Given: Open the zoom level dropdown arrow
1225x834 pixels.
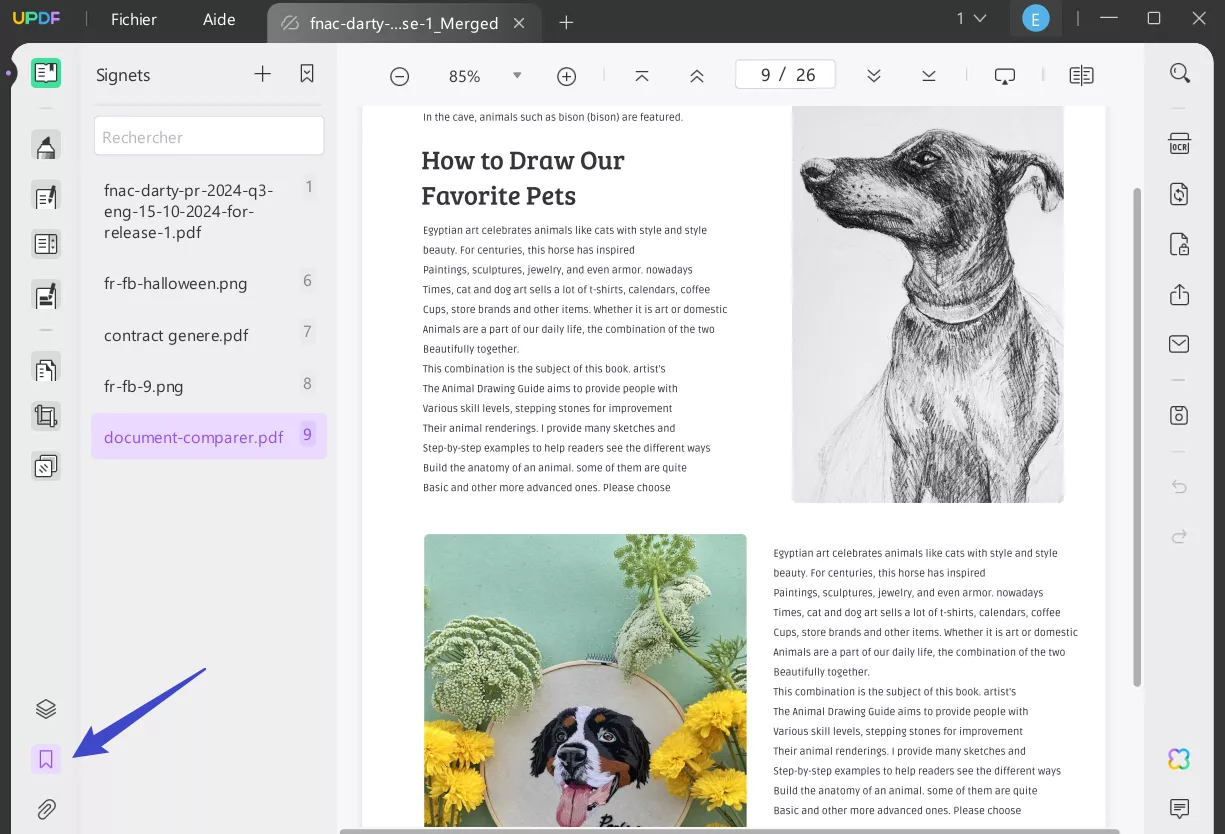Looking at the screenshot, I should (517, 76).
